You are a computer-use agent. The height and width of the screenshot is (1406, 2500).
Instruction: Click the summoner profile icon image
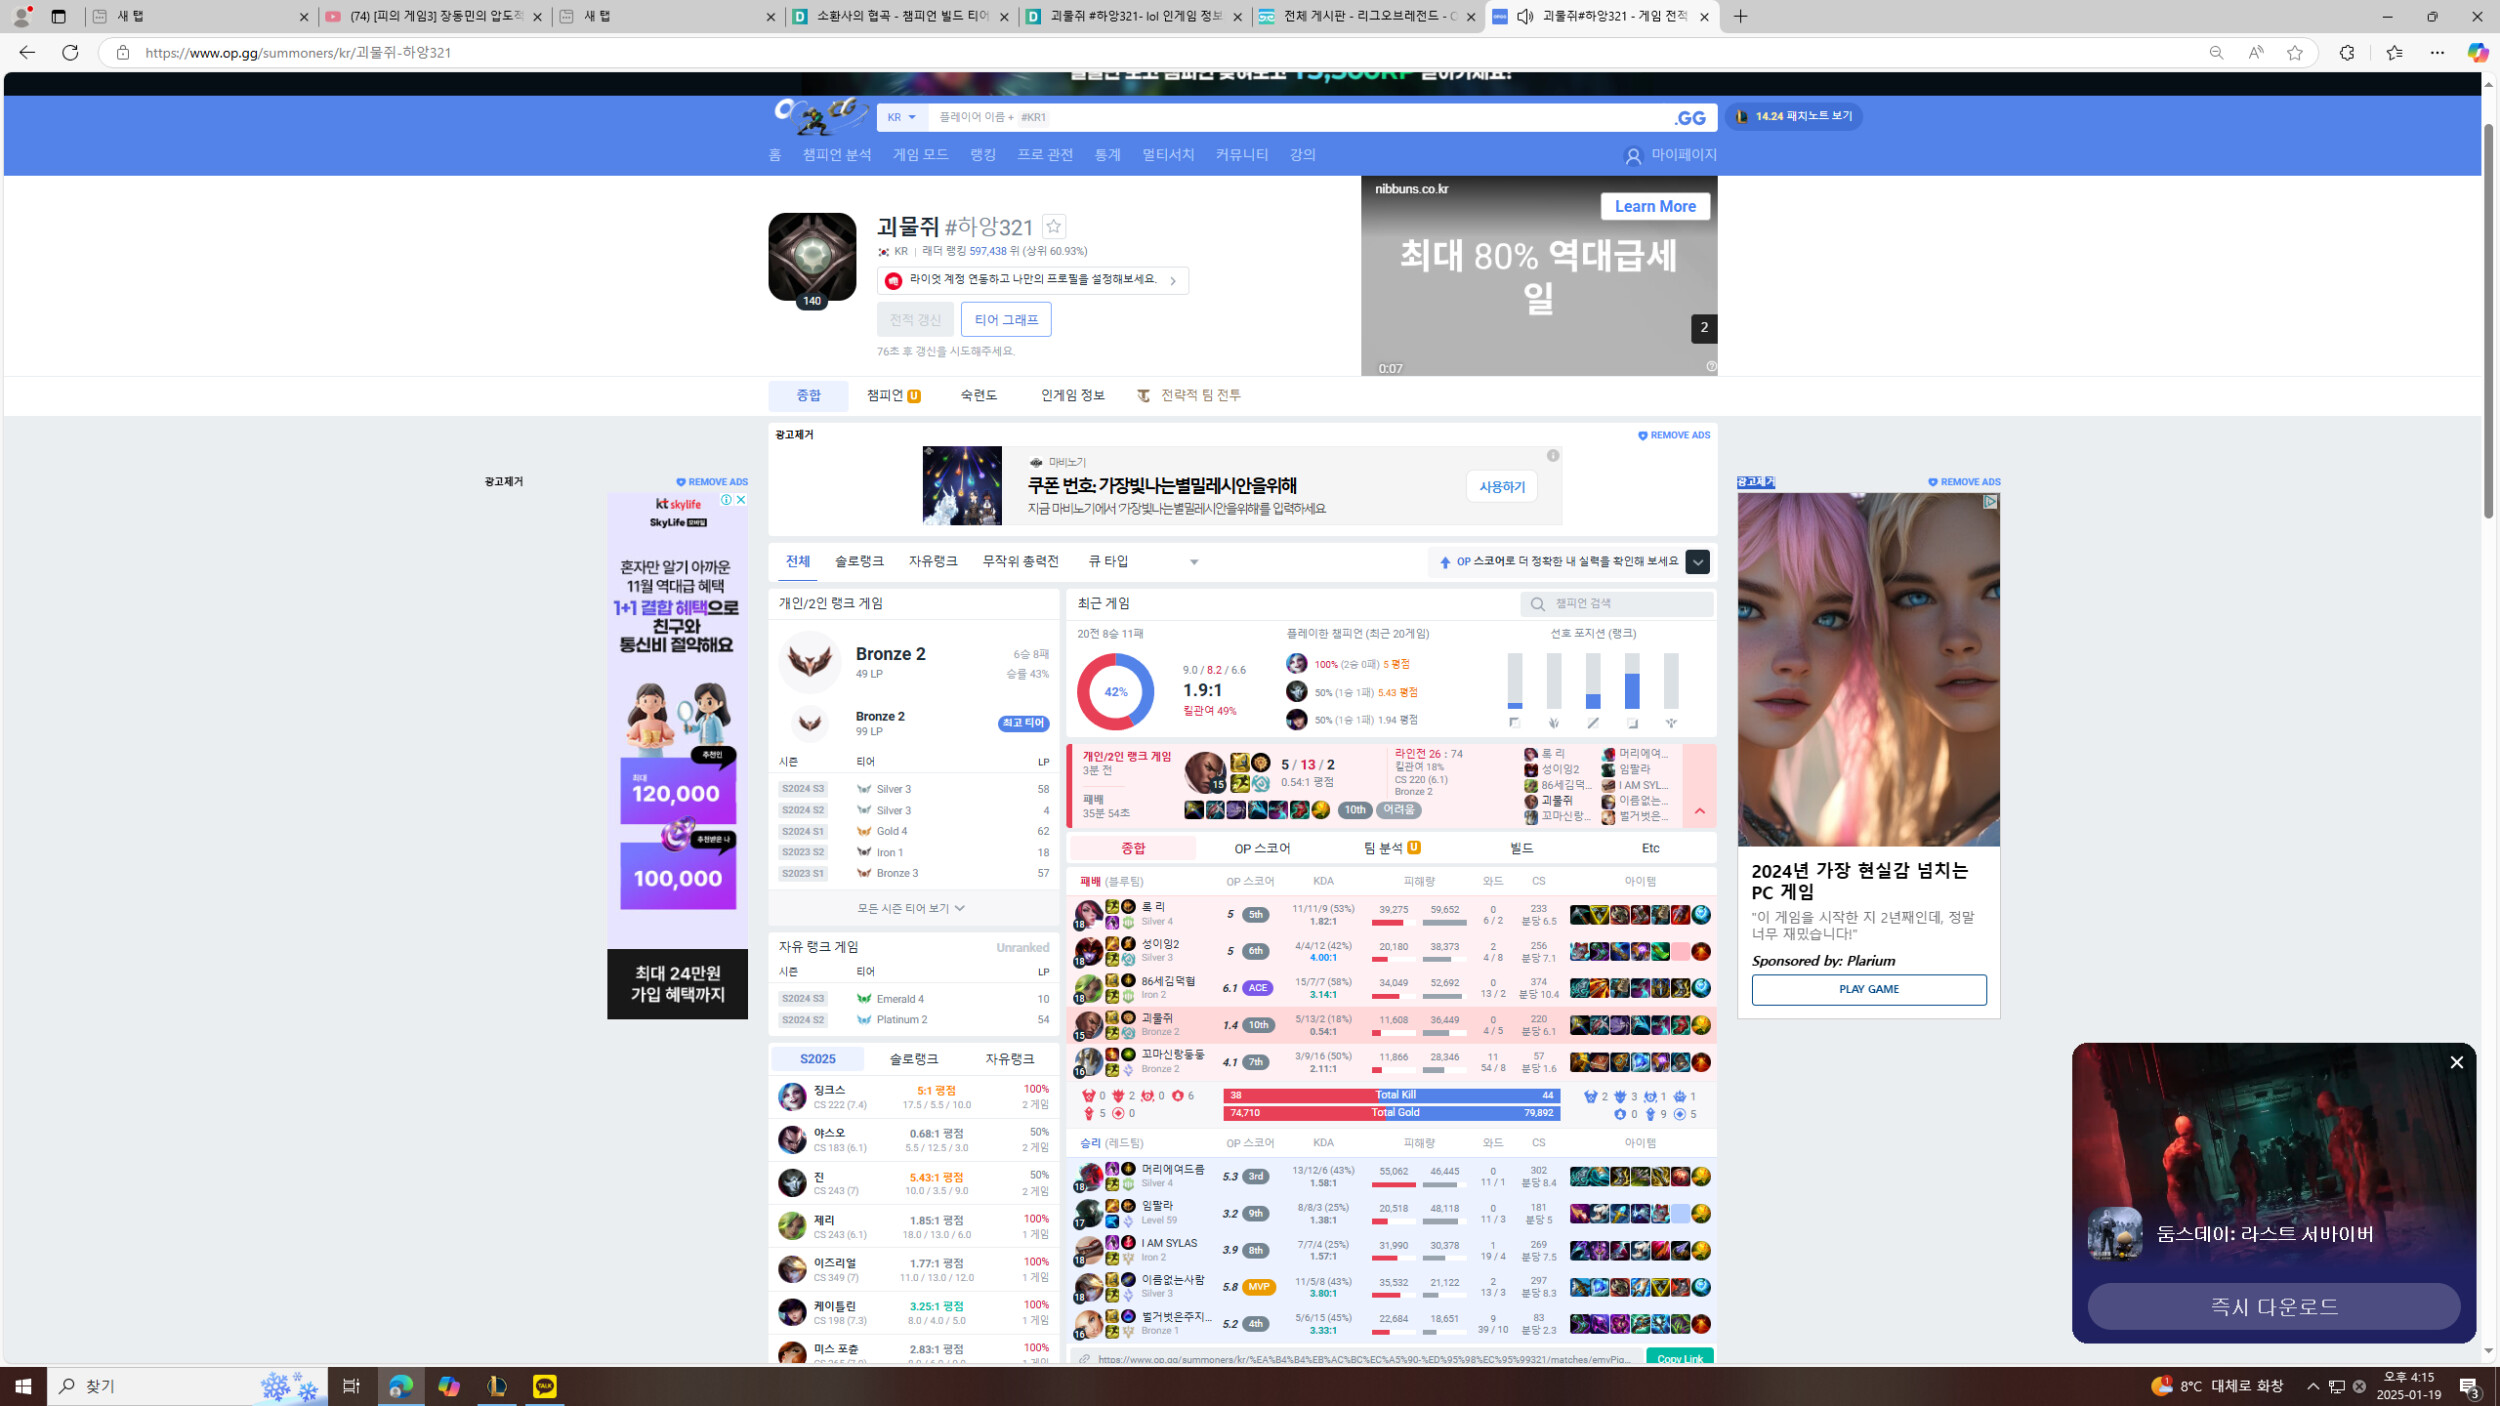[811, 256]
